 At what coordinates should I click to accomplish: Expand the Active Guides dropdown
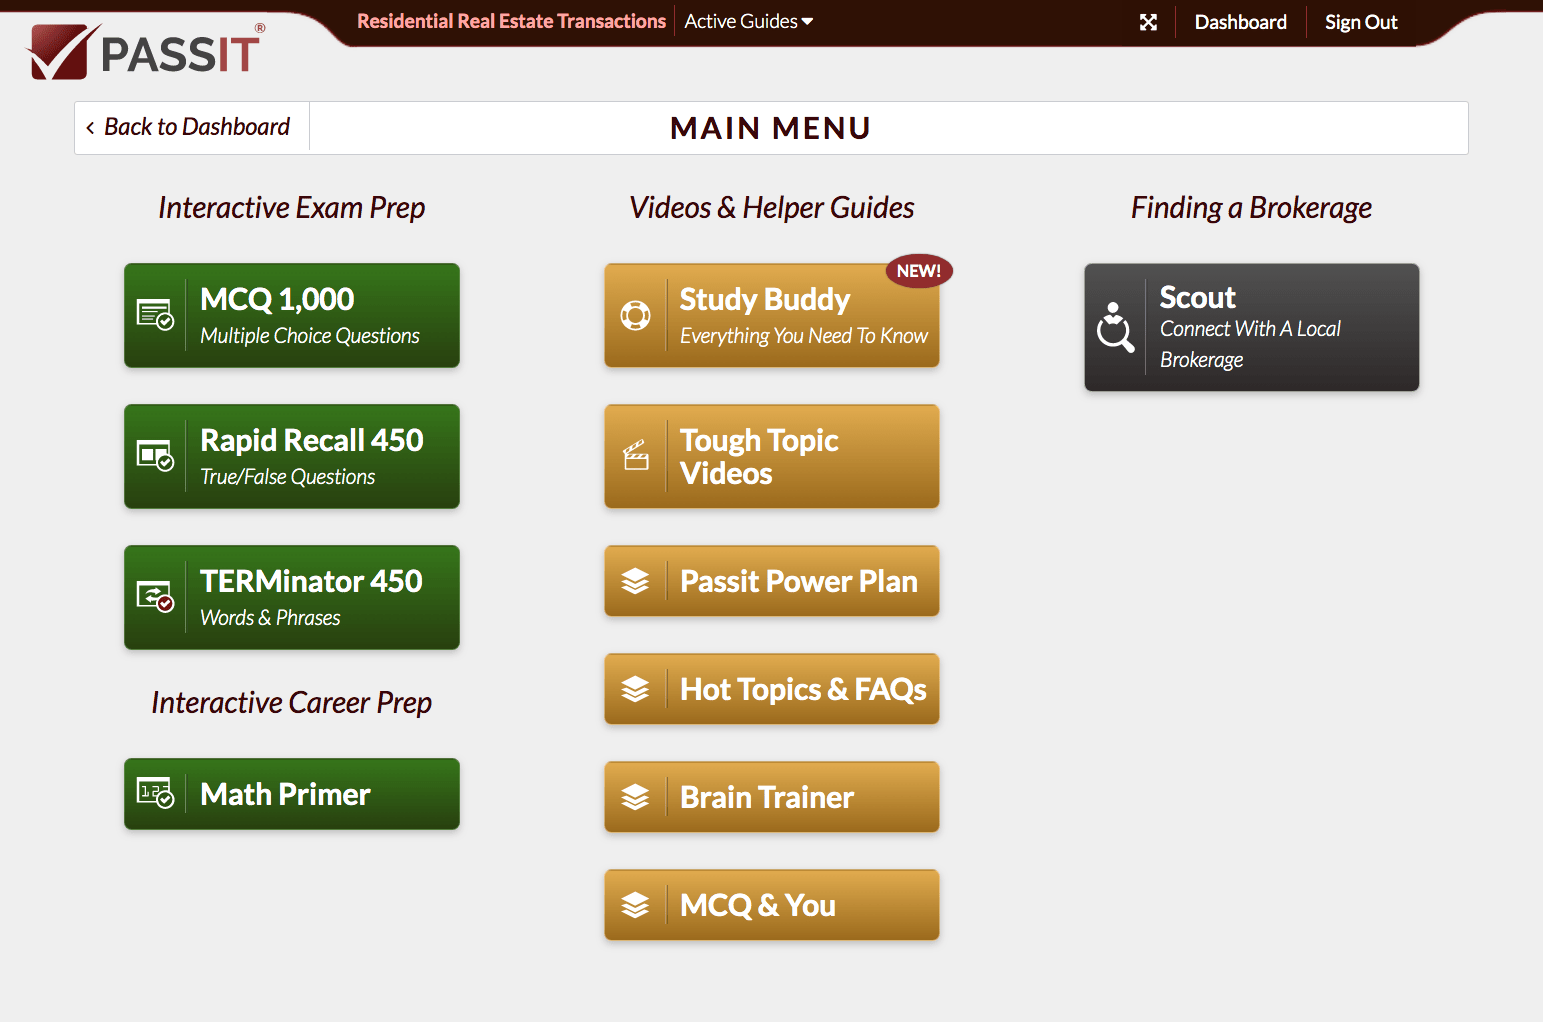(x=749, y=21)
